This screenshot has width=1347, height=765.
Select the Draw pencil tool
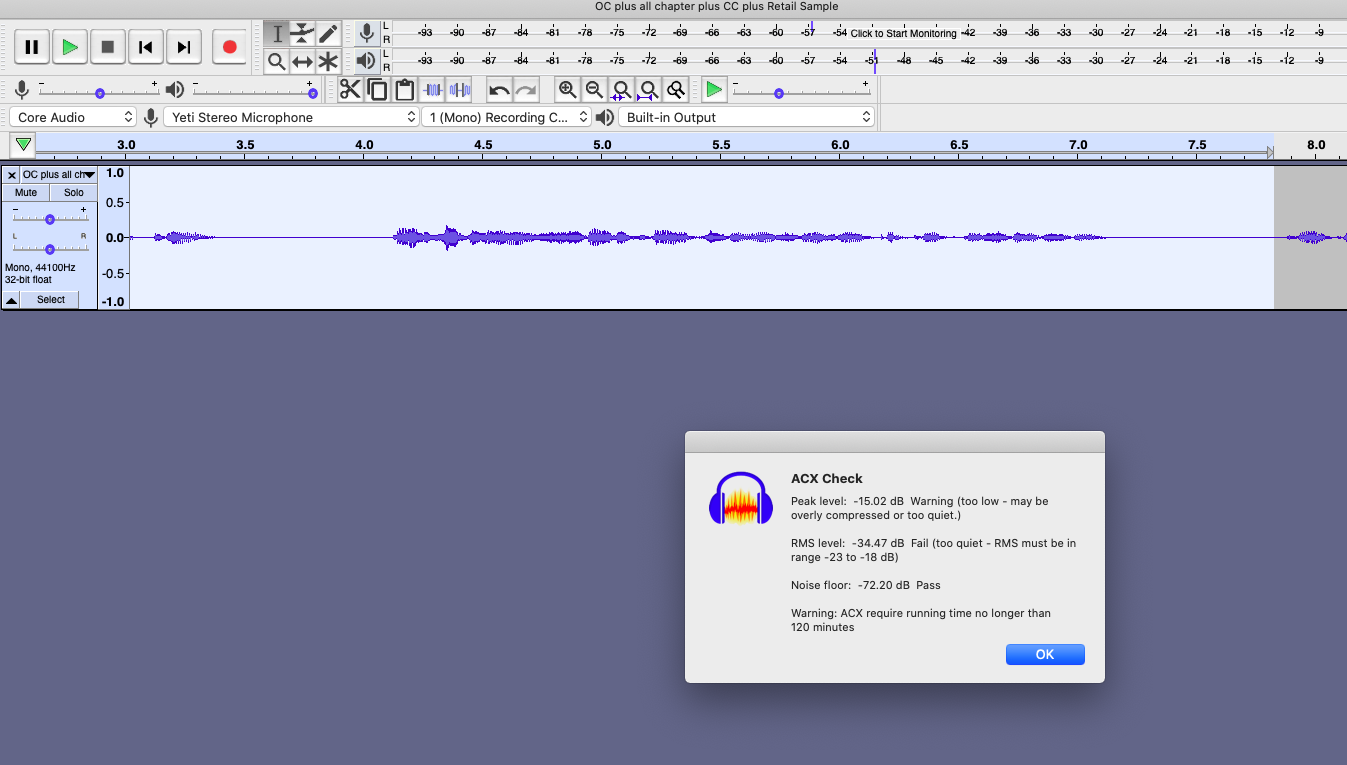pos(328,34)
